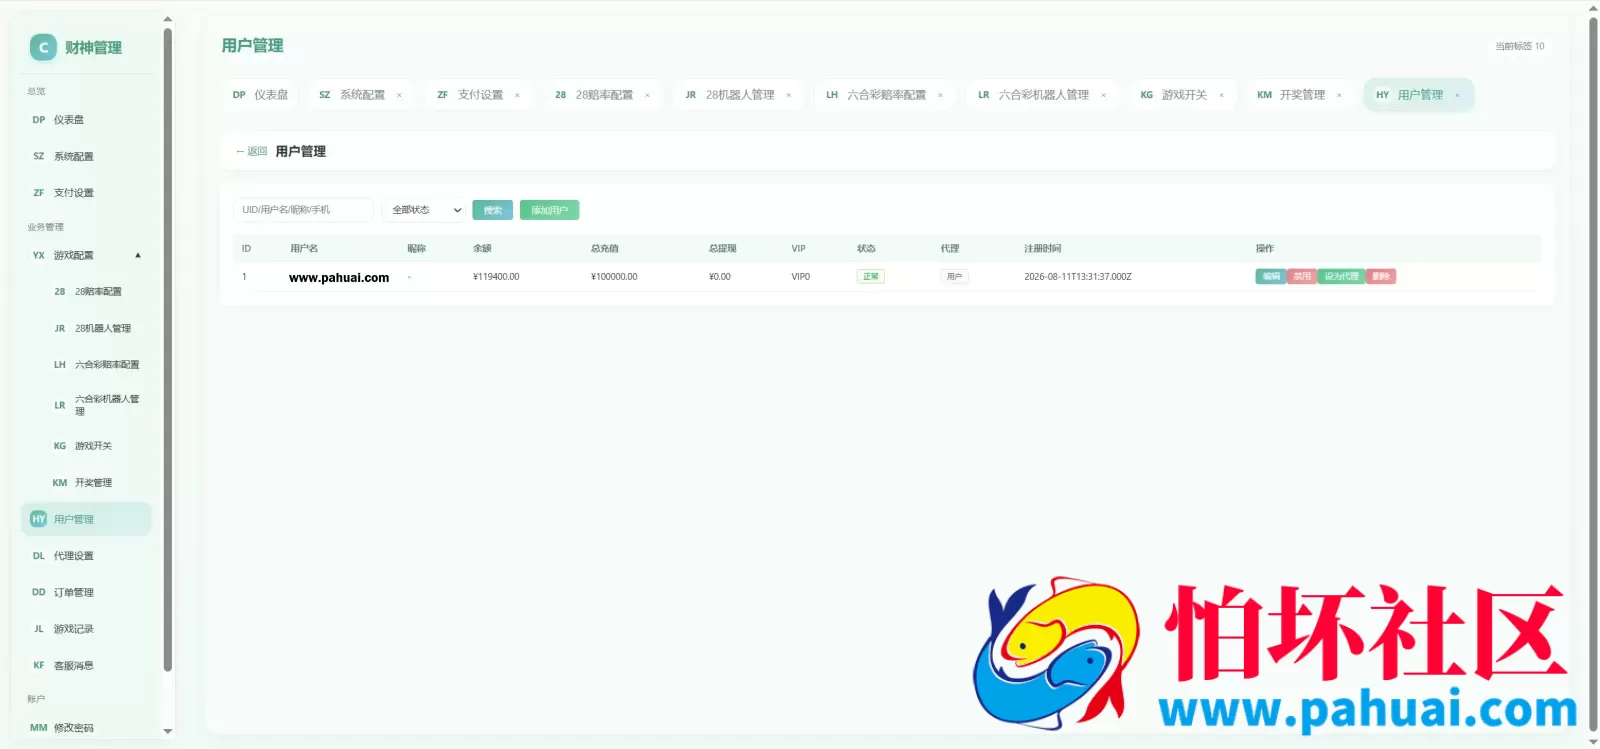Click the 正常 status tag

(x=871, y=277)
